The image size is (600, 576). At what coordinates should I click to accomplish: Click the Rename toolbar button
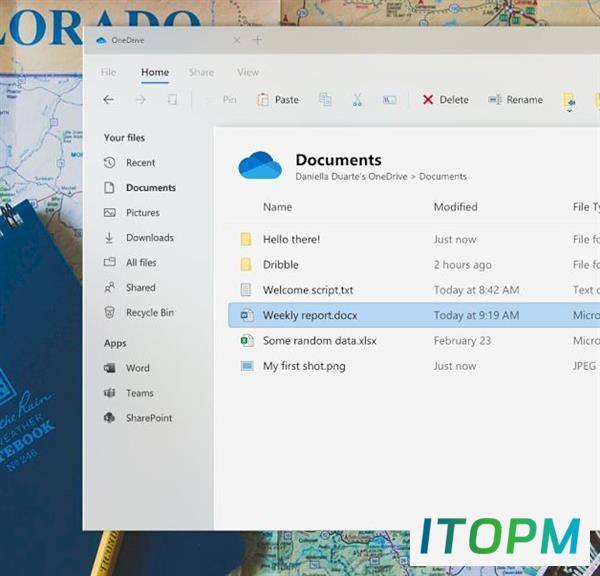[x=516, y=100]
